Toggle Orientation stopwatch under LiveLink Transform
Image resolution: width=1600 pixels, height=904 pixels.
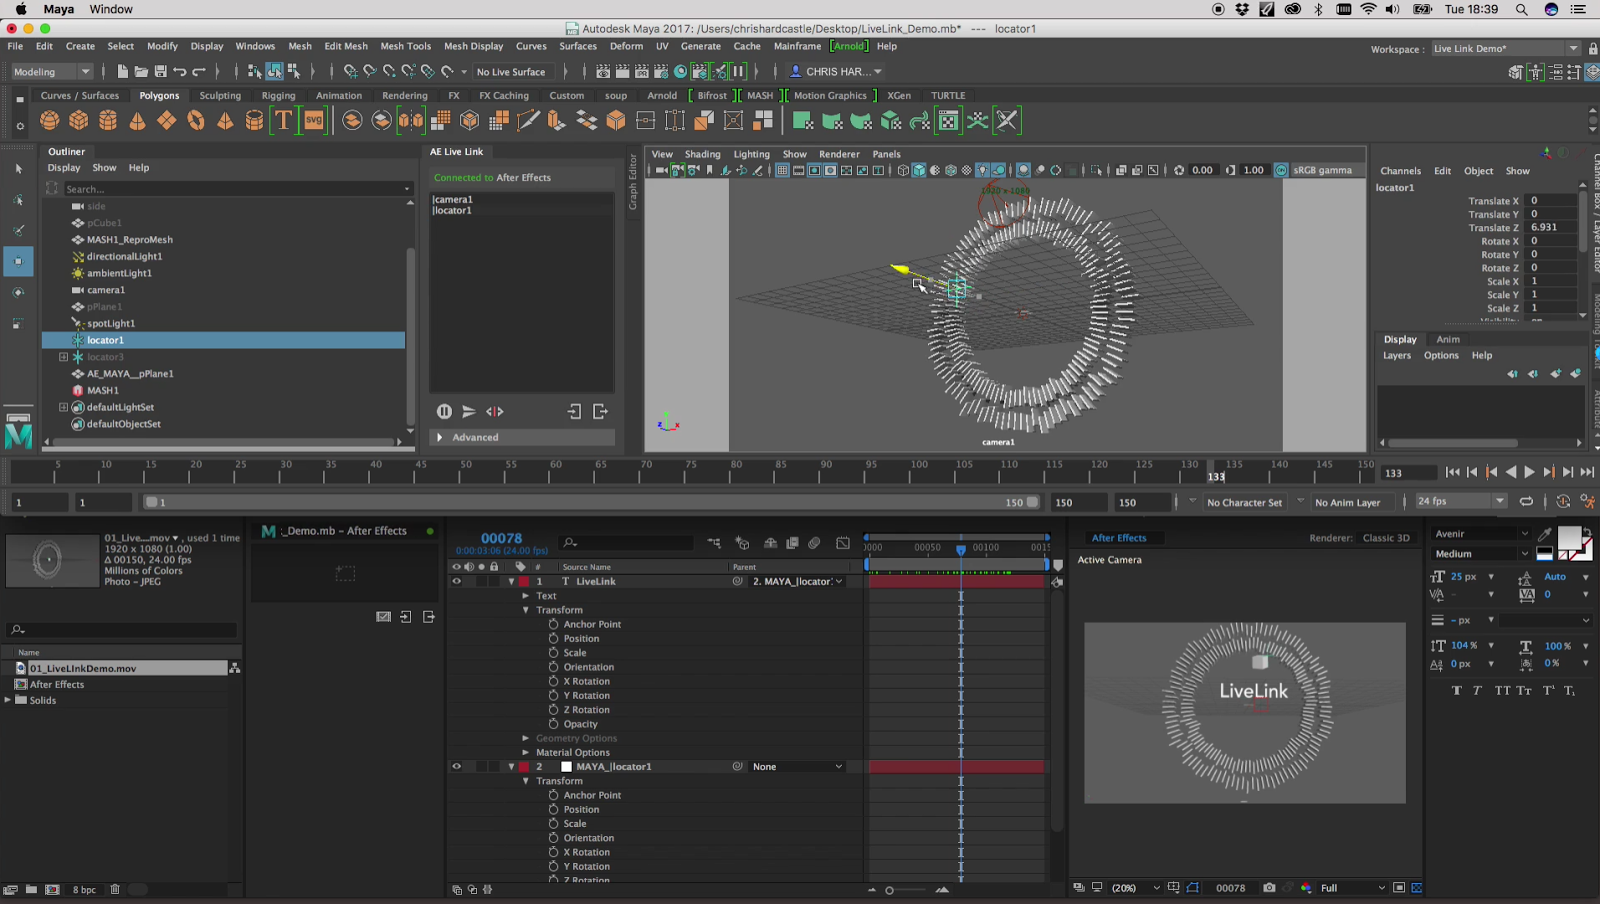coord(553,667)
